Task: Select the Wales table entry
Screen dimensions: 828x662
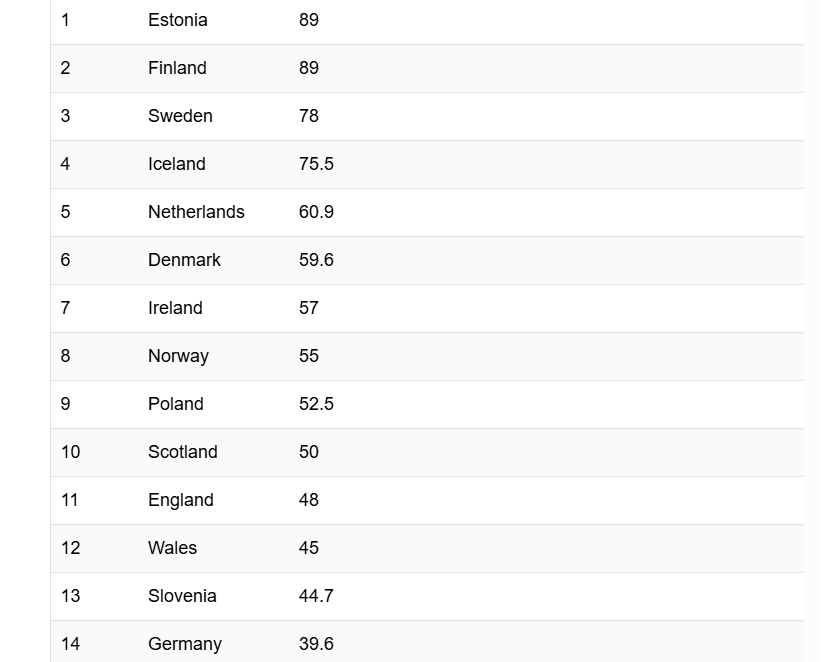Action: pyautogui.click(x=173, y=548)
